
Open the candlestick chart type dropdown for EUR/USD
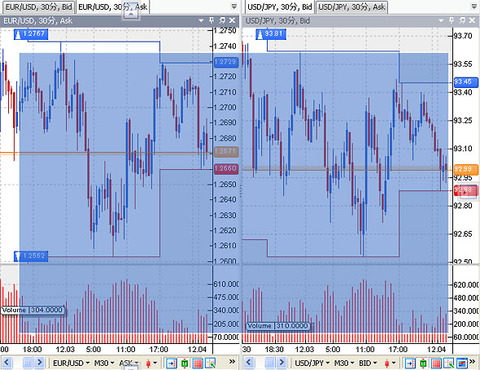pos(151,363)
